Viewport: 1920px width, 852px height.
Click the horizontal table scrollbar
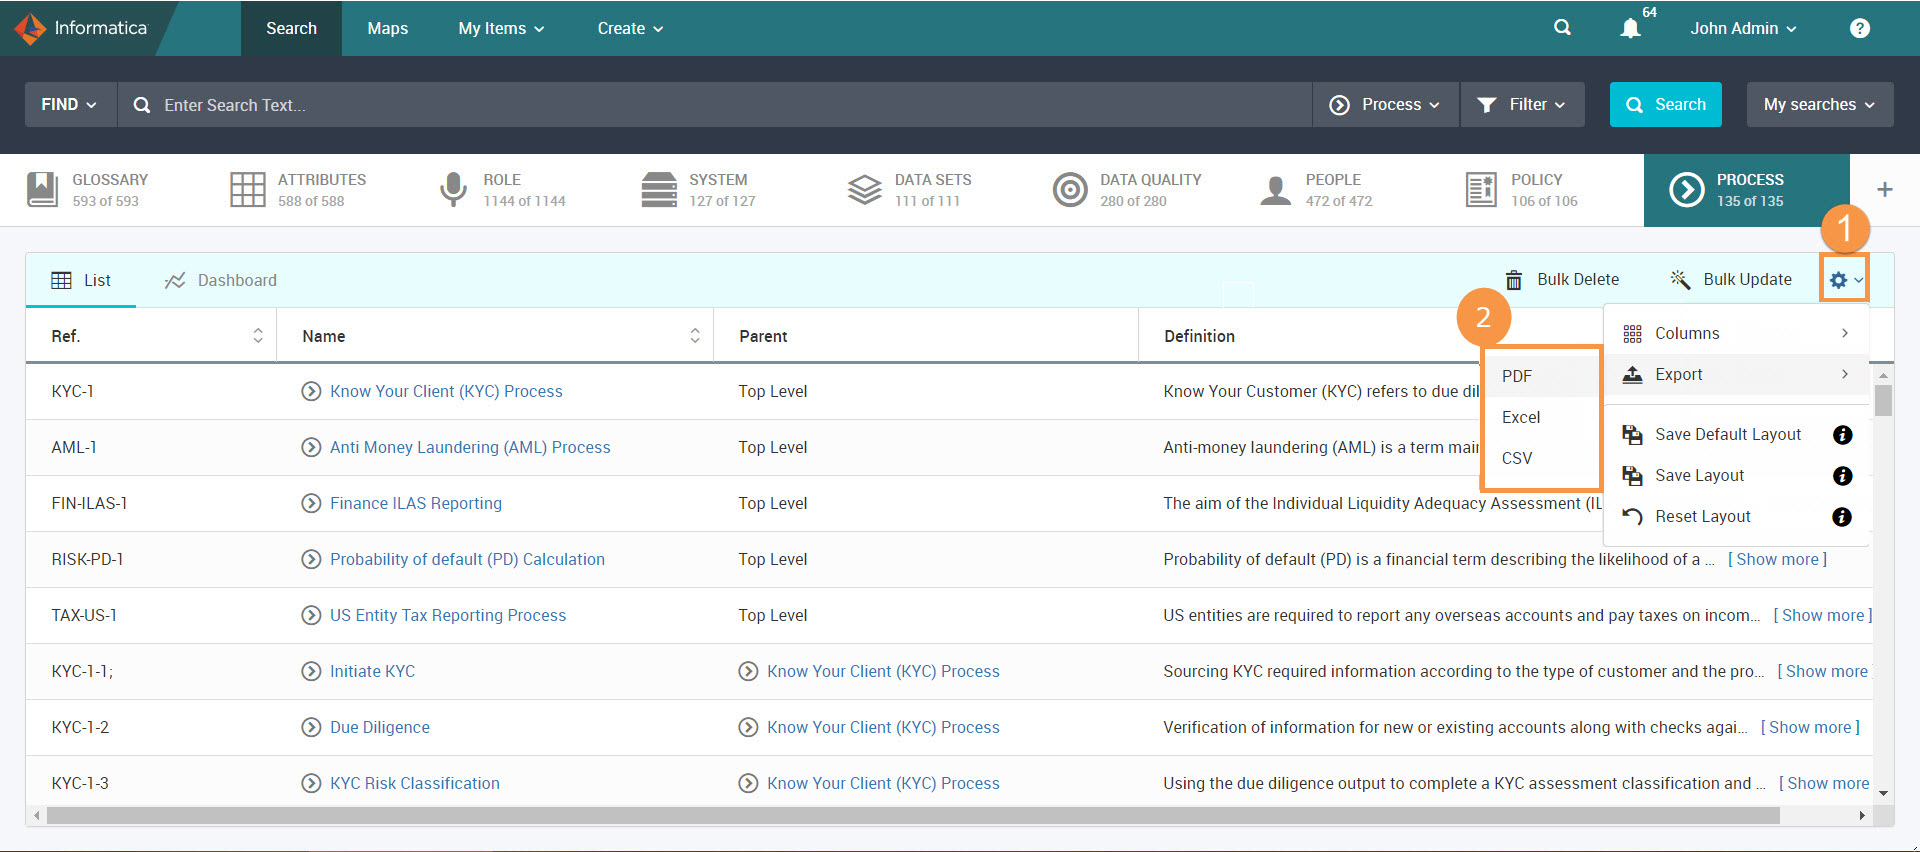point(913,816)
